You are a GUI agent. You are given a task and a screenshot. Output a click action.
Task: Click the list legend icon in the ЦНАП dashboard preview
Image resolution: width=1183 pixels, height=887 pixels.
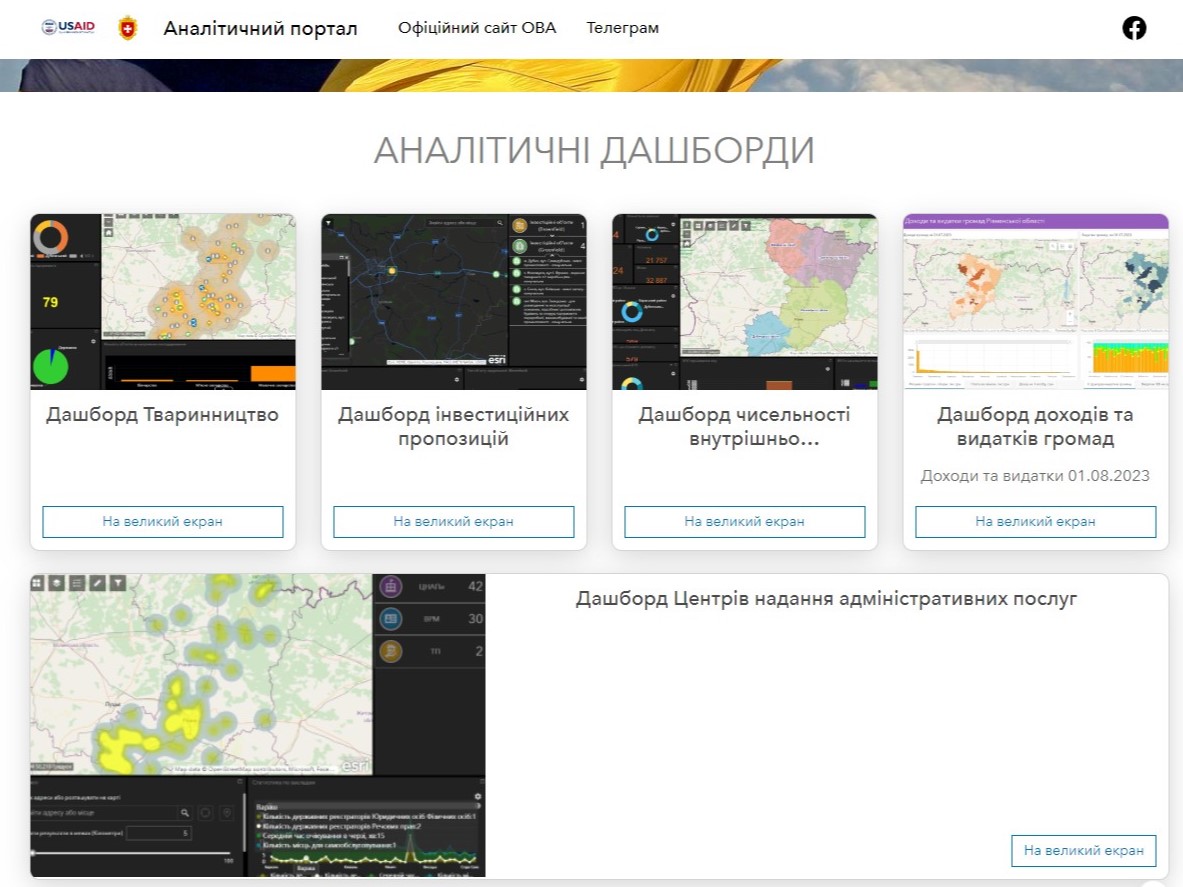click(x=78, y=583)
